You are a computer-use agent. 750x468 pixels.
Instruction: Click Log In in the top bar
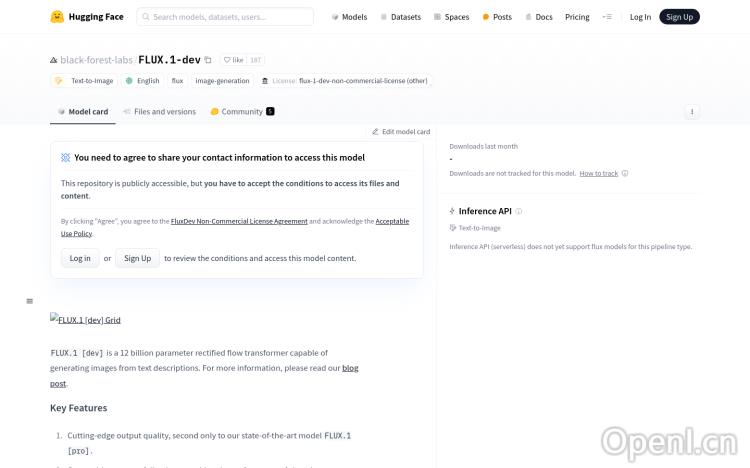(x=640, y=17)
